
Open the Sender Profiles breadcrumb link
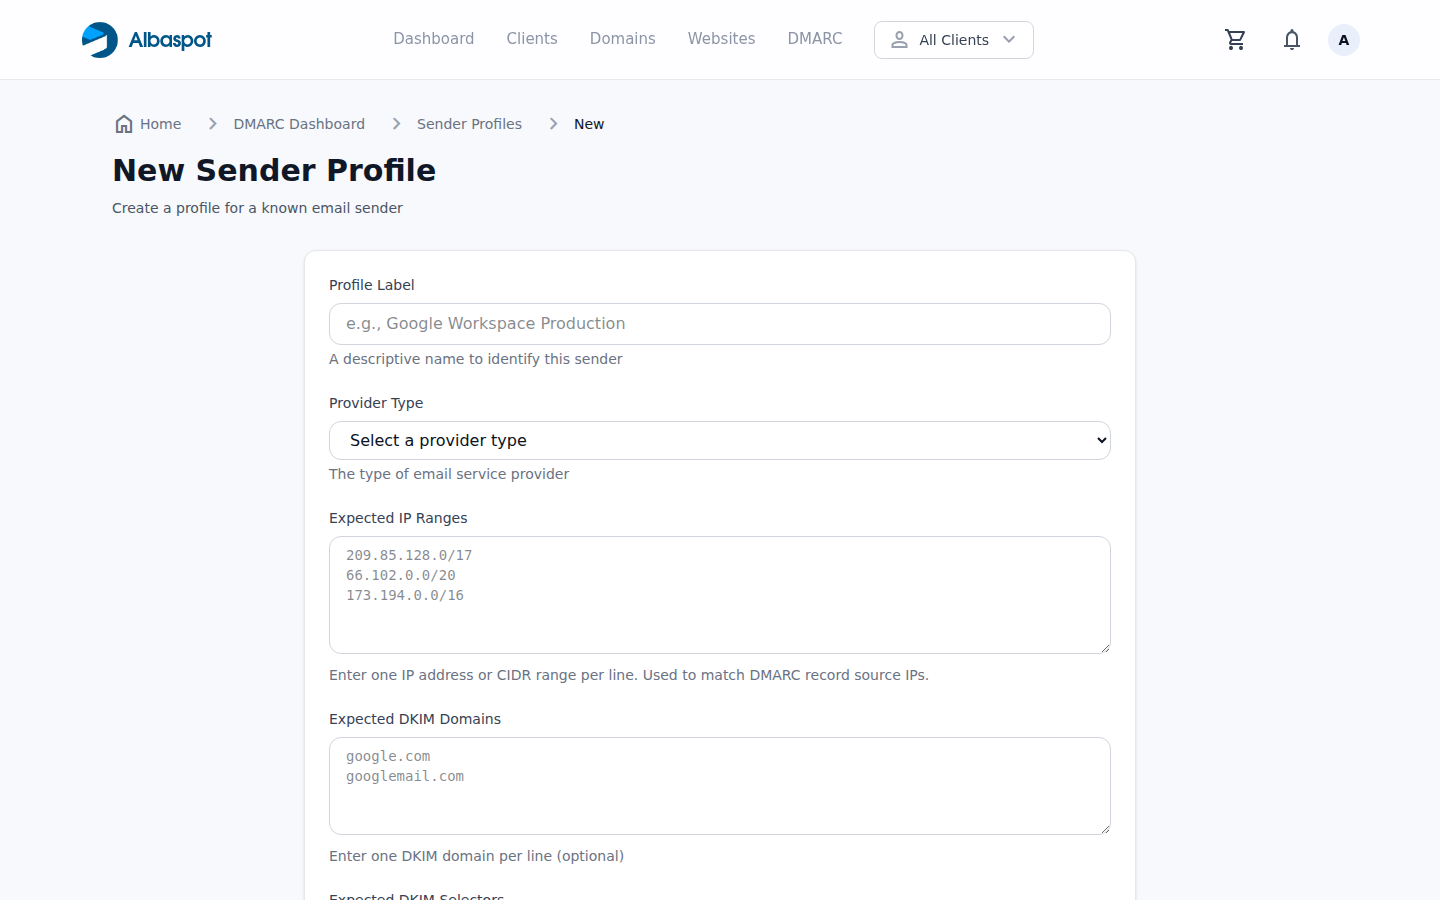469,123
